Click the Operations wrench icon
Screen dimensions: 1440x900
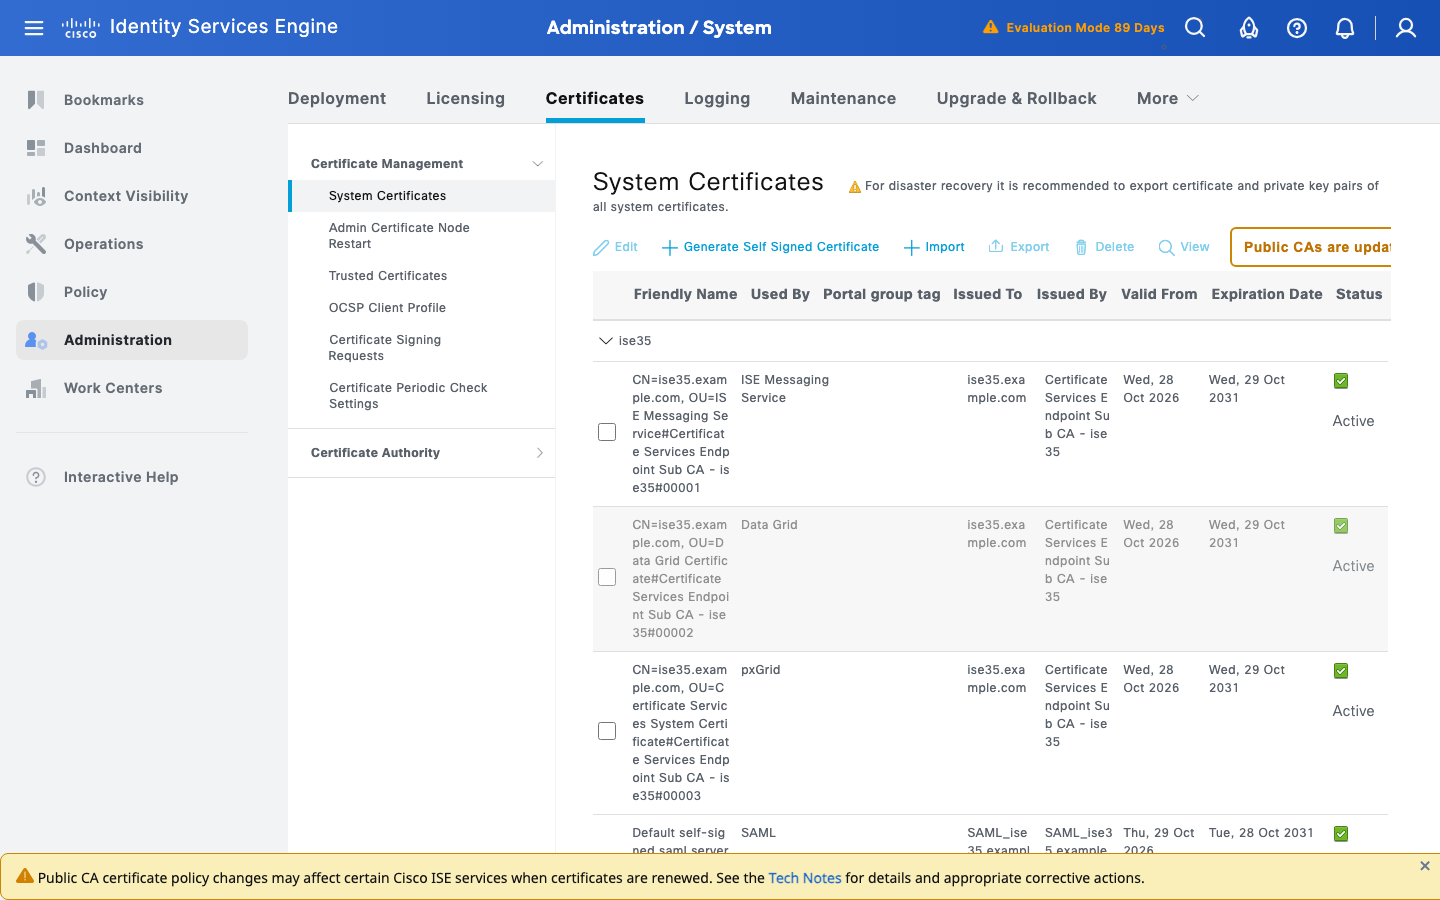click(x=36, y=244)
